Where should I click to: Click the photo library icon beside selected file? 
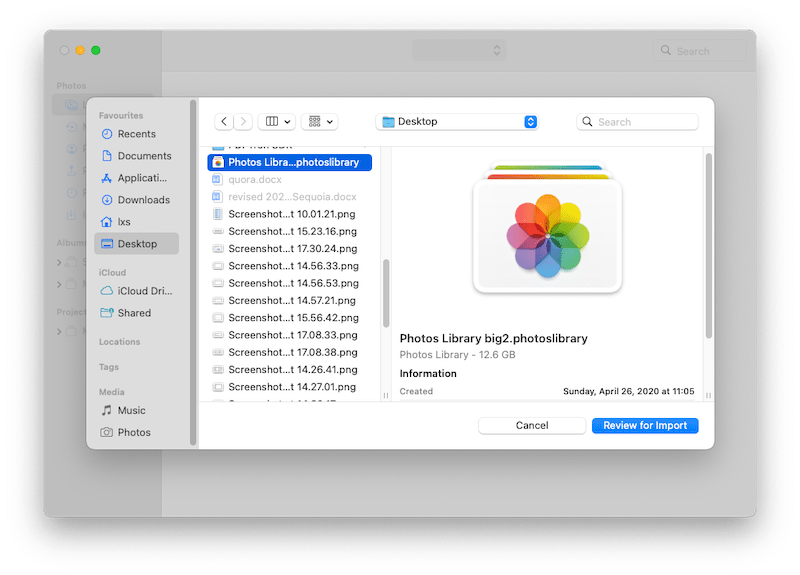click(x=218, y=162)
